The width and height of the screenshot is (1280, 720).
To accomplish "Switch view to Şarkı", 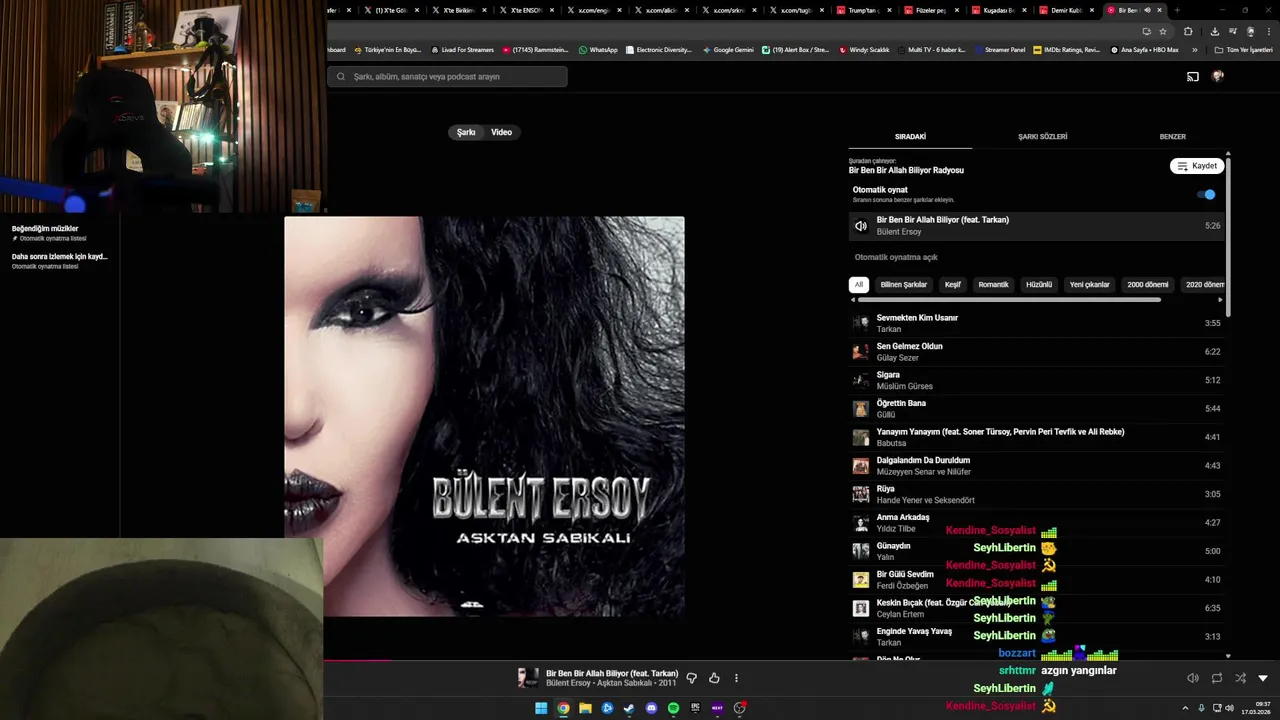I will [x=466, y=132].
